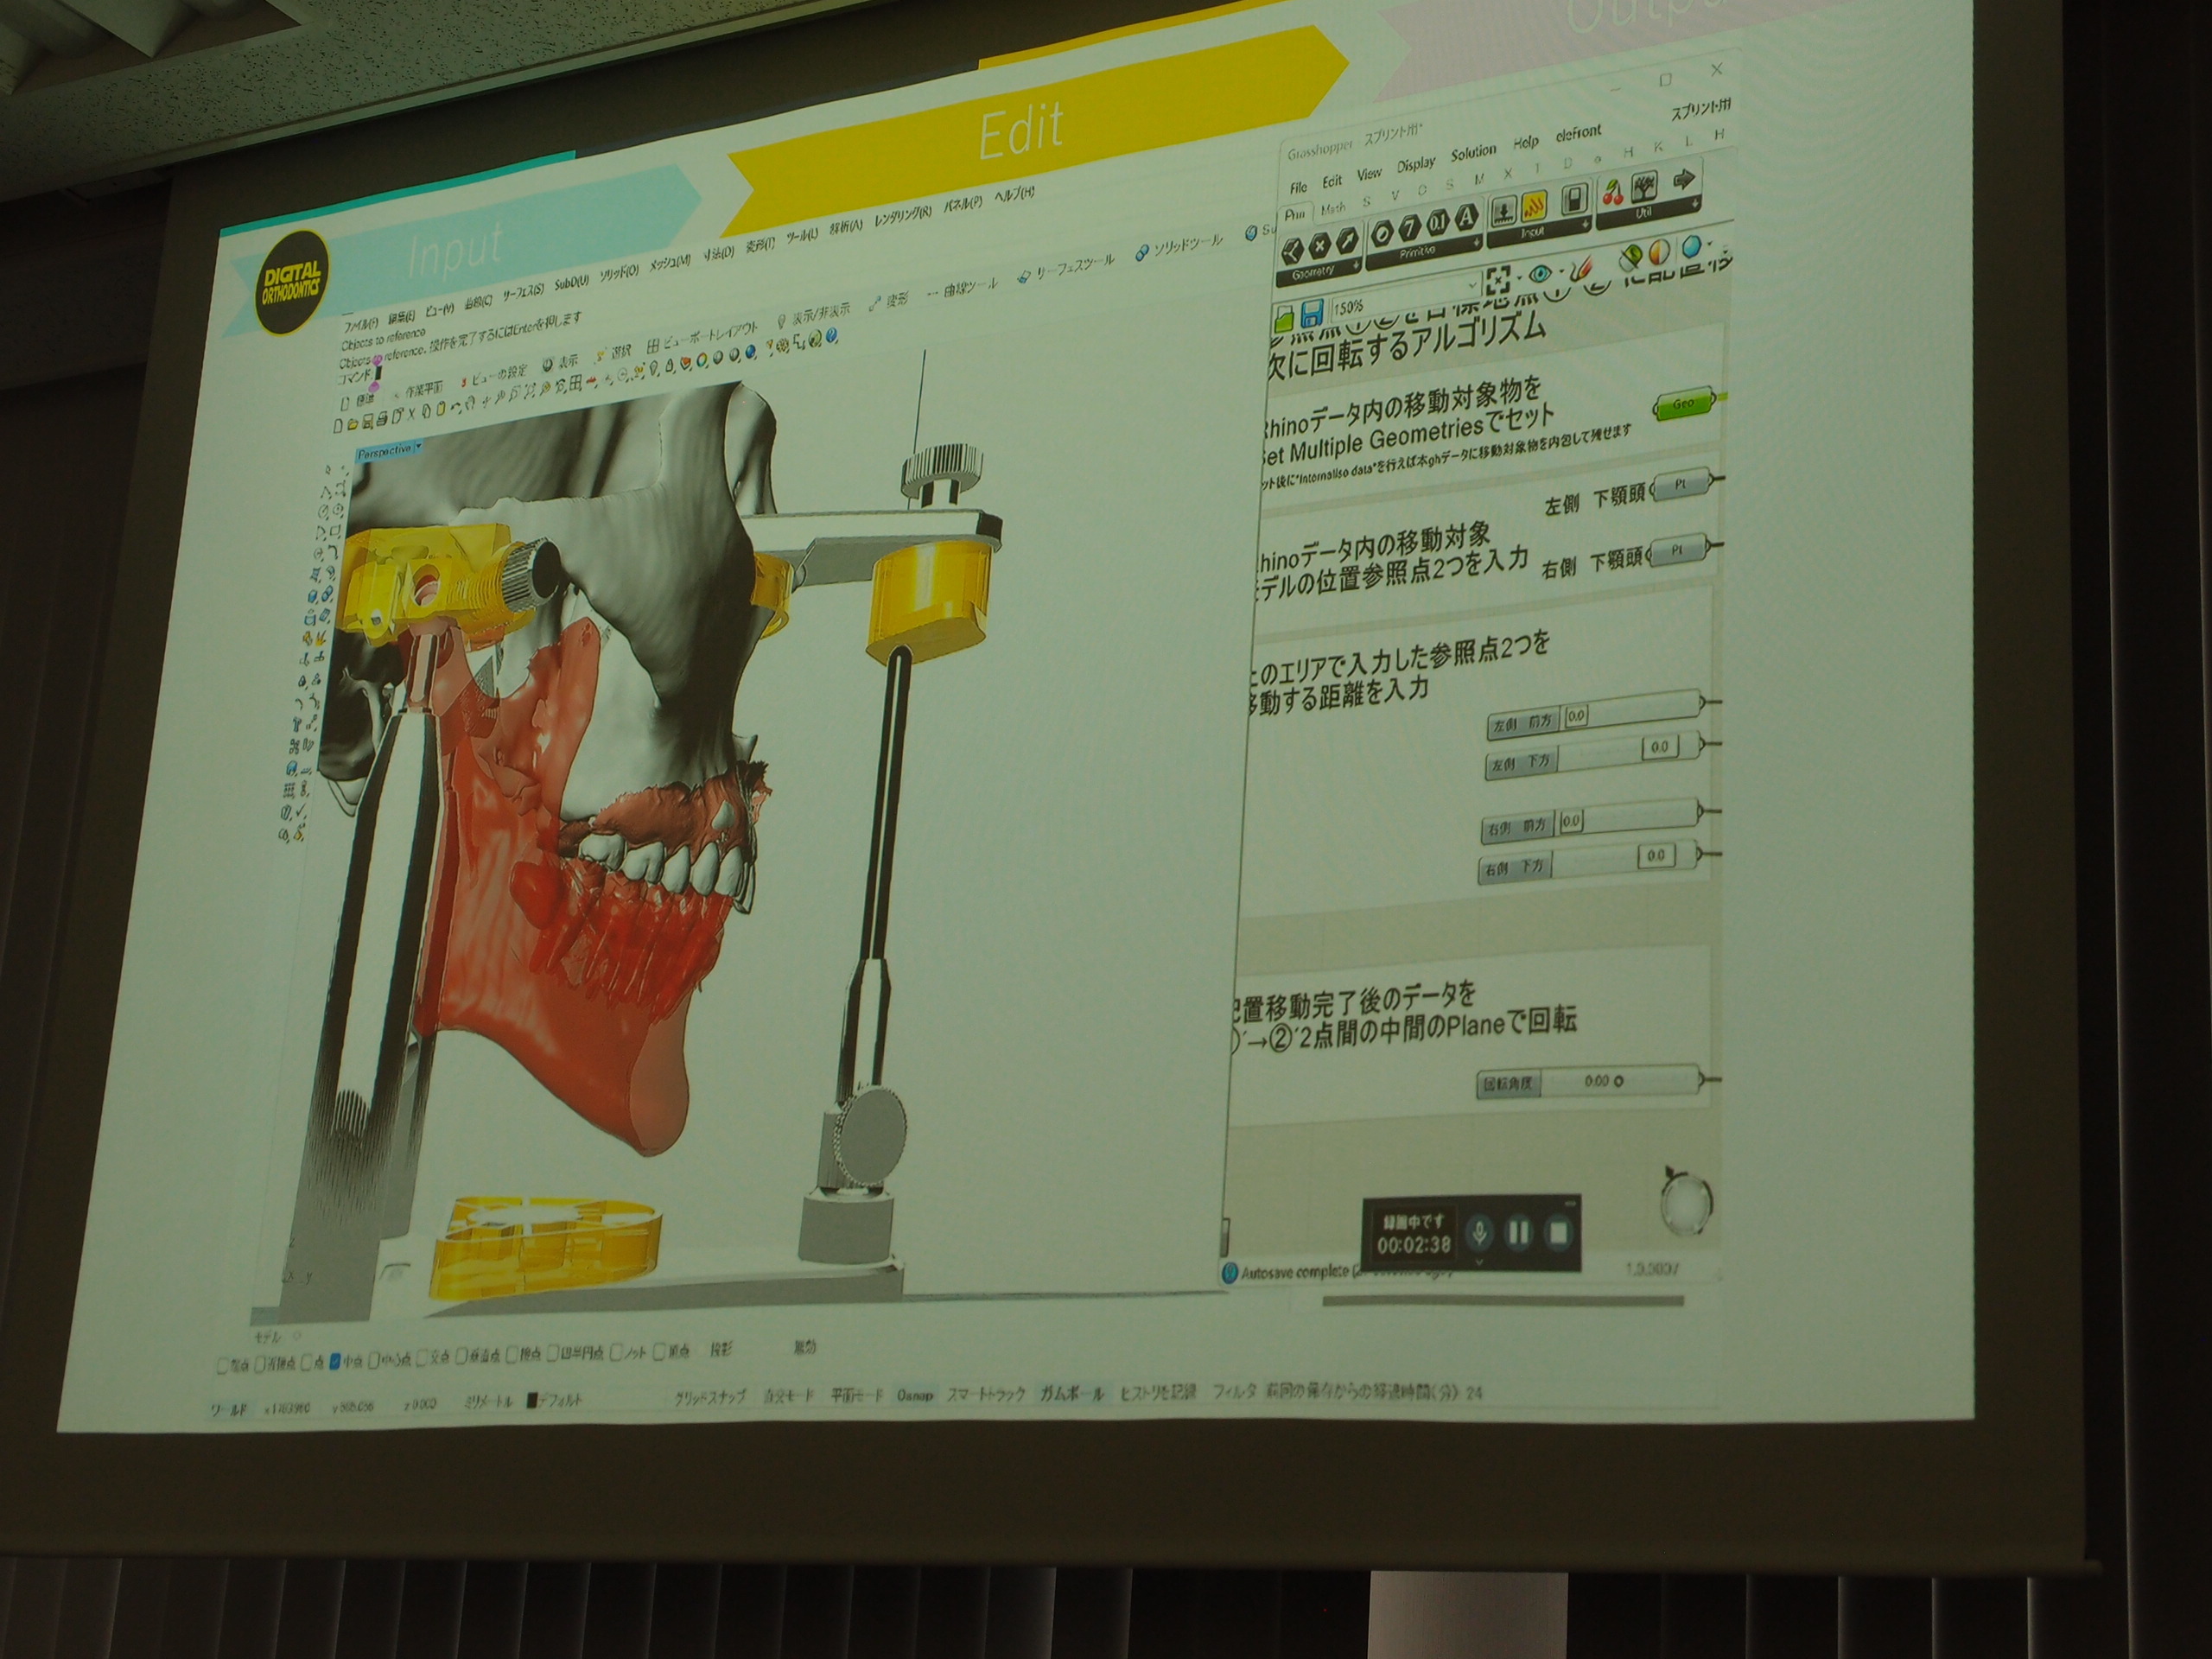The image size is (2212, 1659).
Task: Toggle Osnap in Rhino status bar
Action: [915, 1395]
